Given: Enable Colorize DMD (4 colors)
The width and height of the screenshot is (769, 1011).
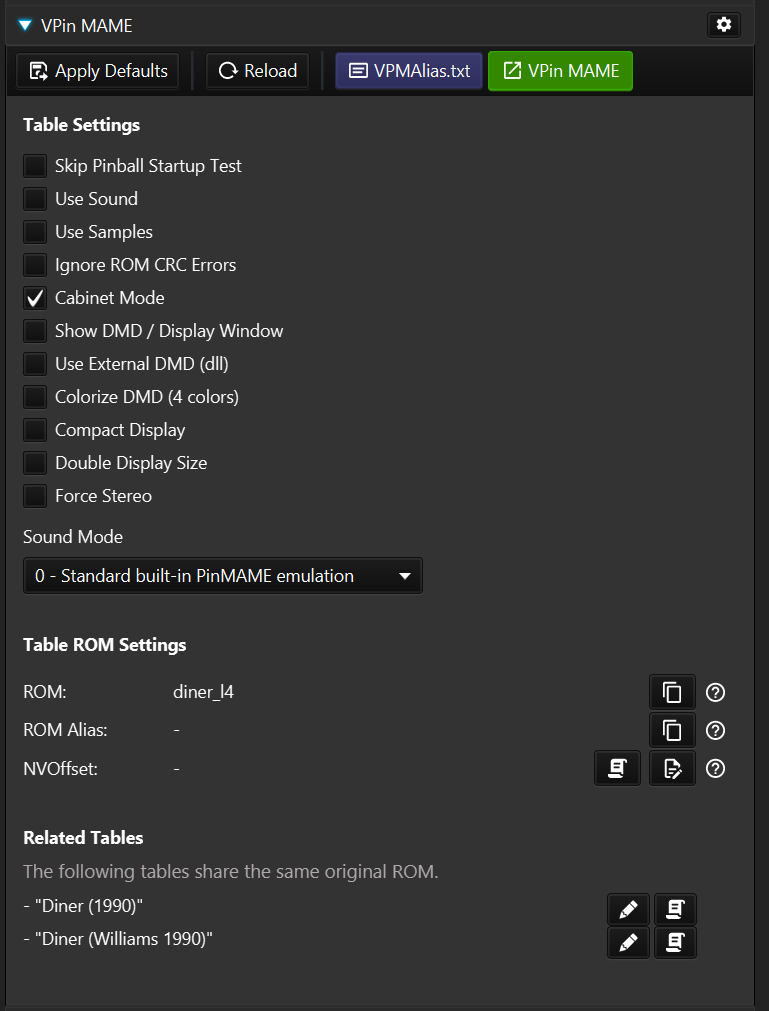Looking at the screenshot, I should click(x=35, y=397).
